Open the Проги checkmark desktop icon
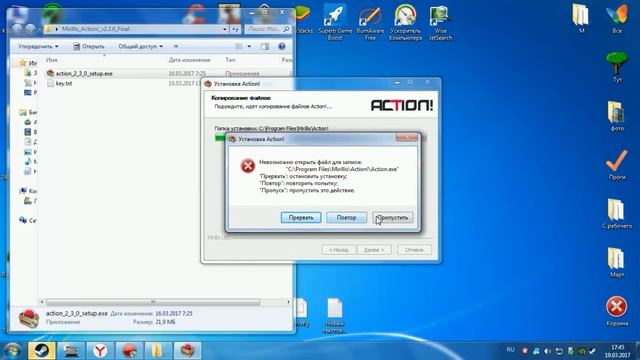Image resolution: width=640 pixels, height=360 pixels. click(x=617, y=164)
